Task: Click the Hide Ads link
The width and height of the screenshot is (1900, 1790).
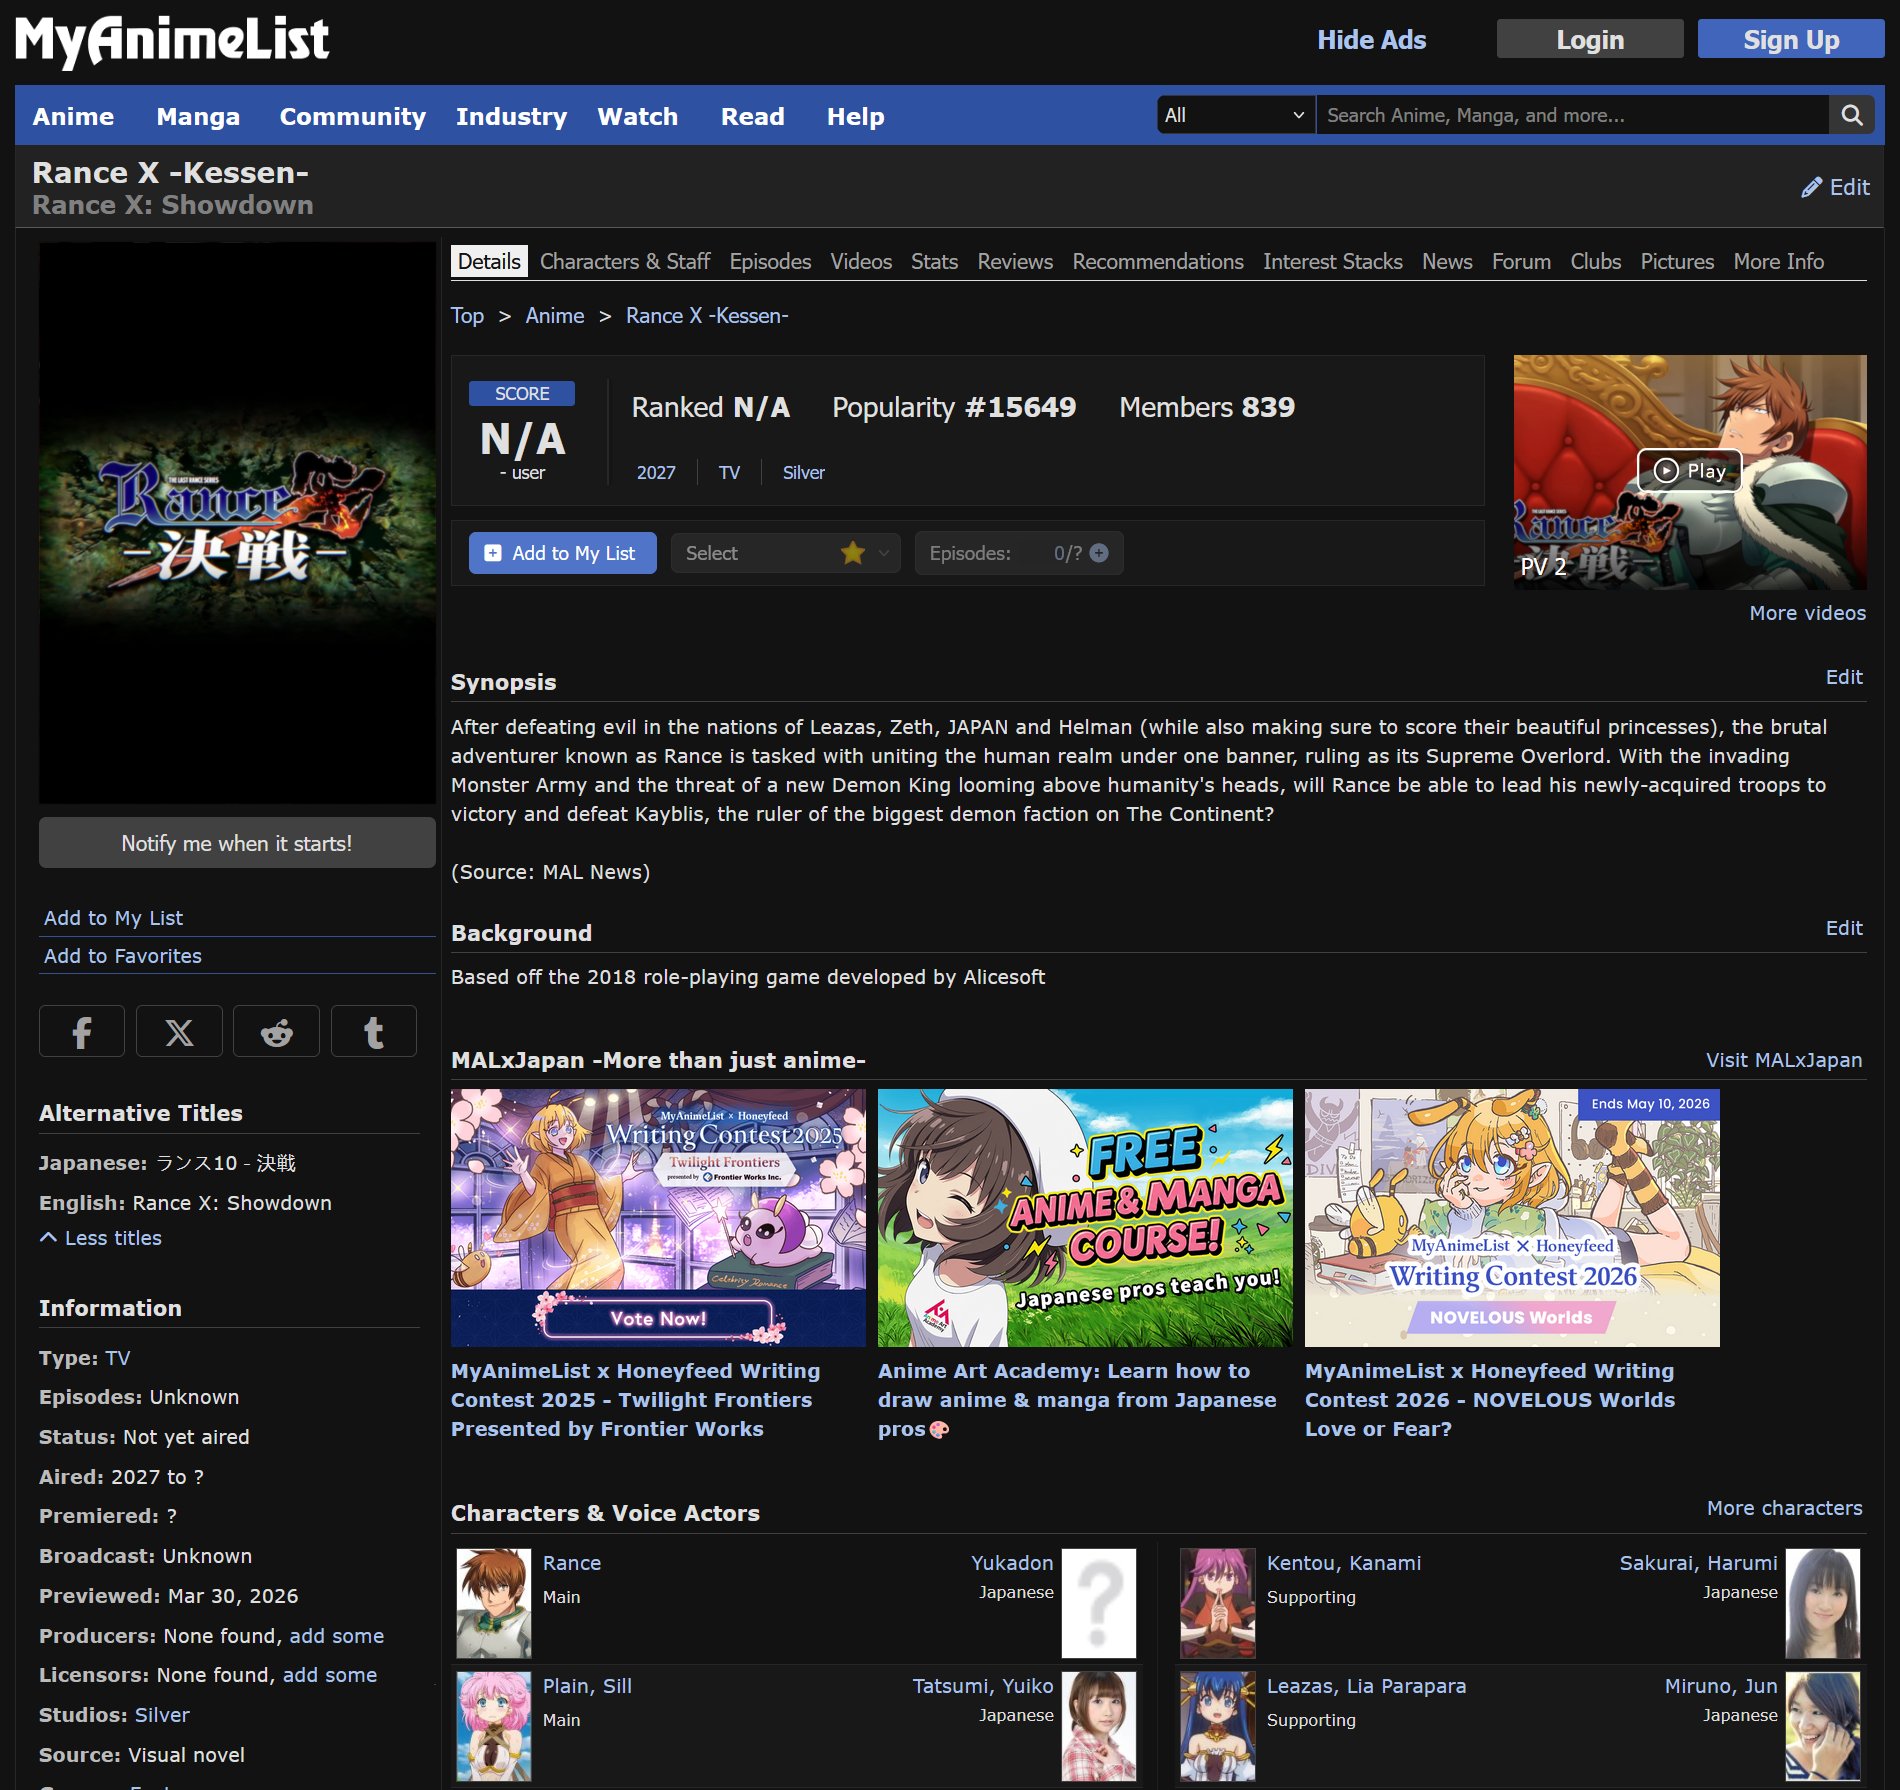Action: pos(1371,40)
